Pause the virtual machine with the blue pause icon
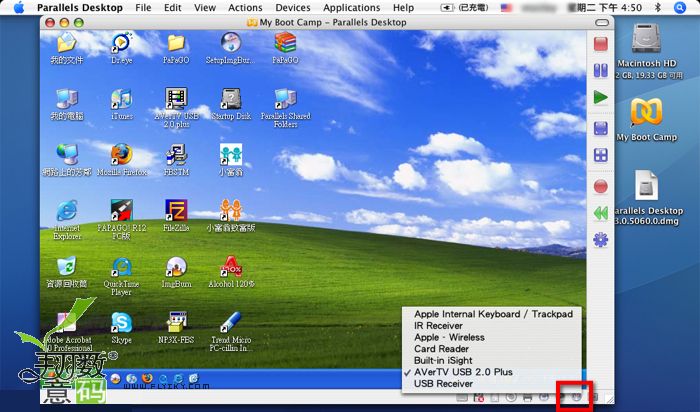 601,71
